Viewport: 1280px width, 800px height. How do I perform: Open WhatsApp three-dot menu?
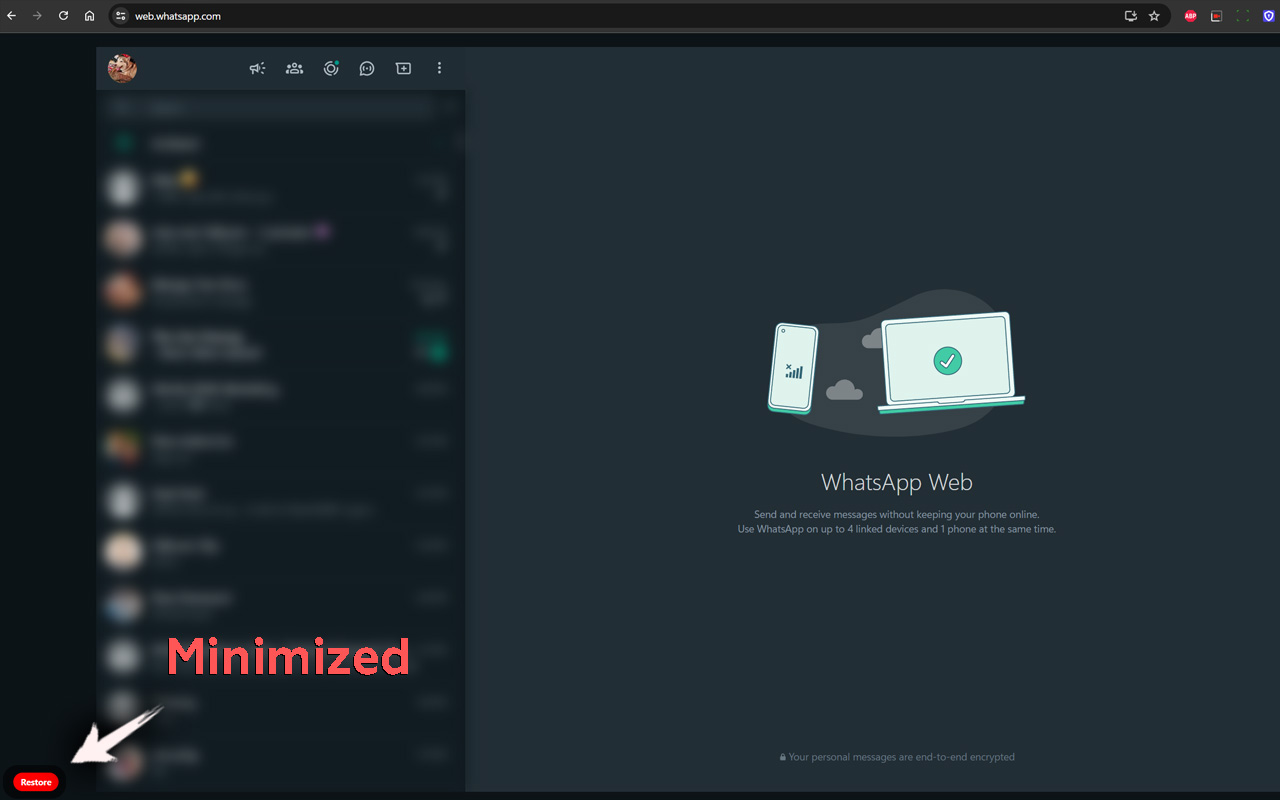point(439,68)
